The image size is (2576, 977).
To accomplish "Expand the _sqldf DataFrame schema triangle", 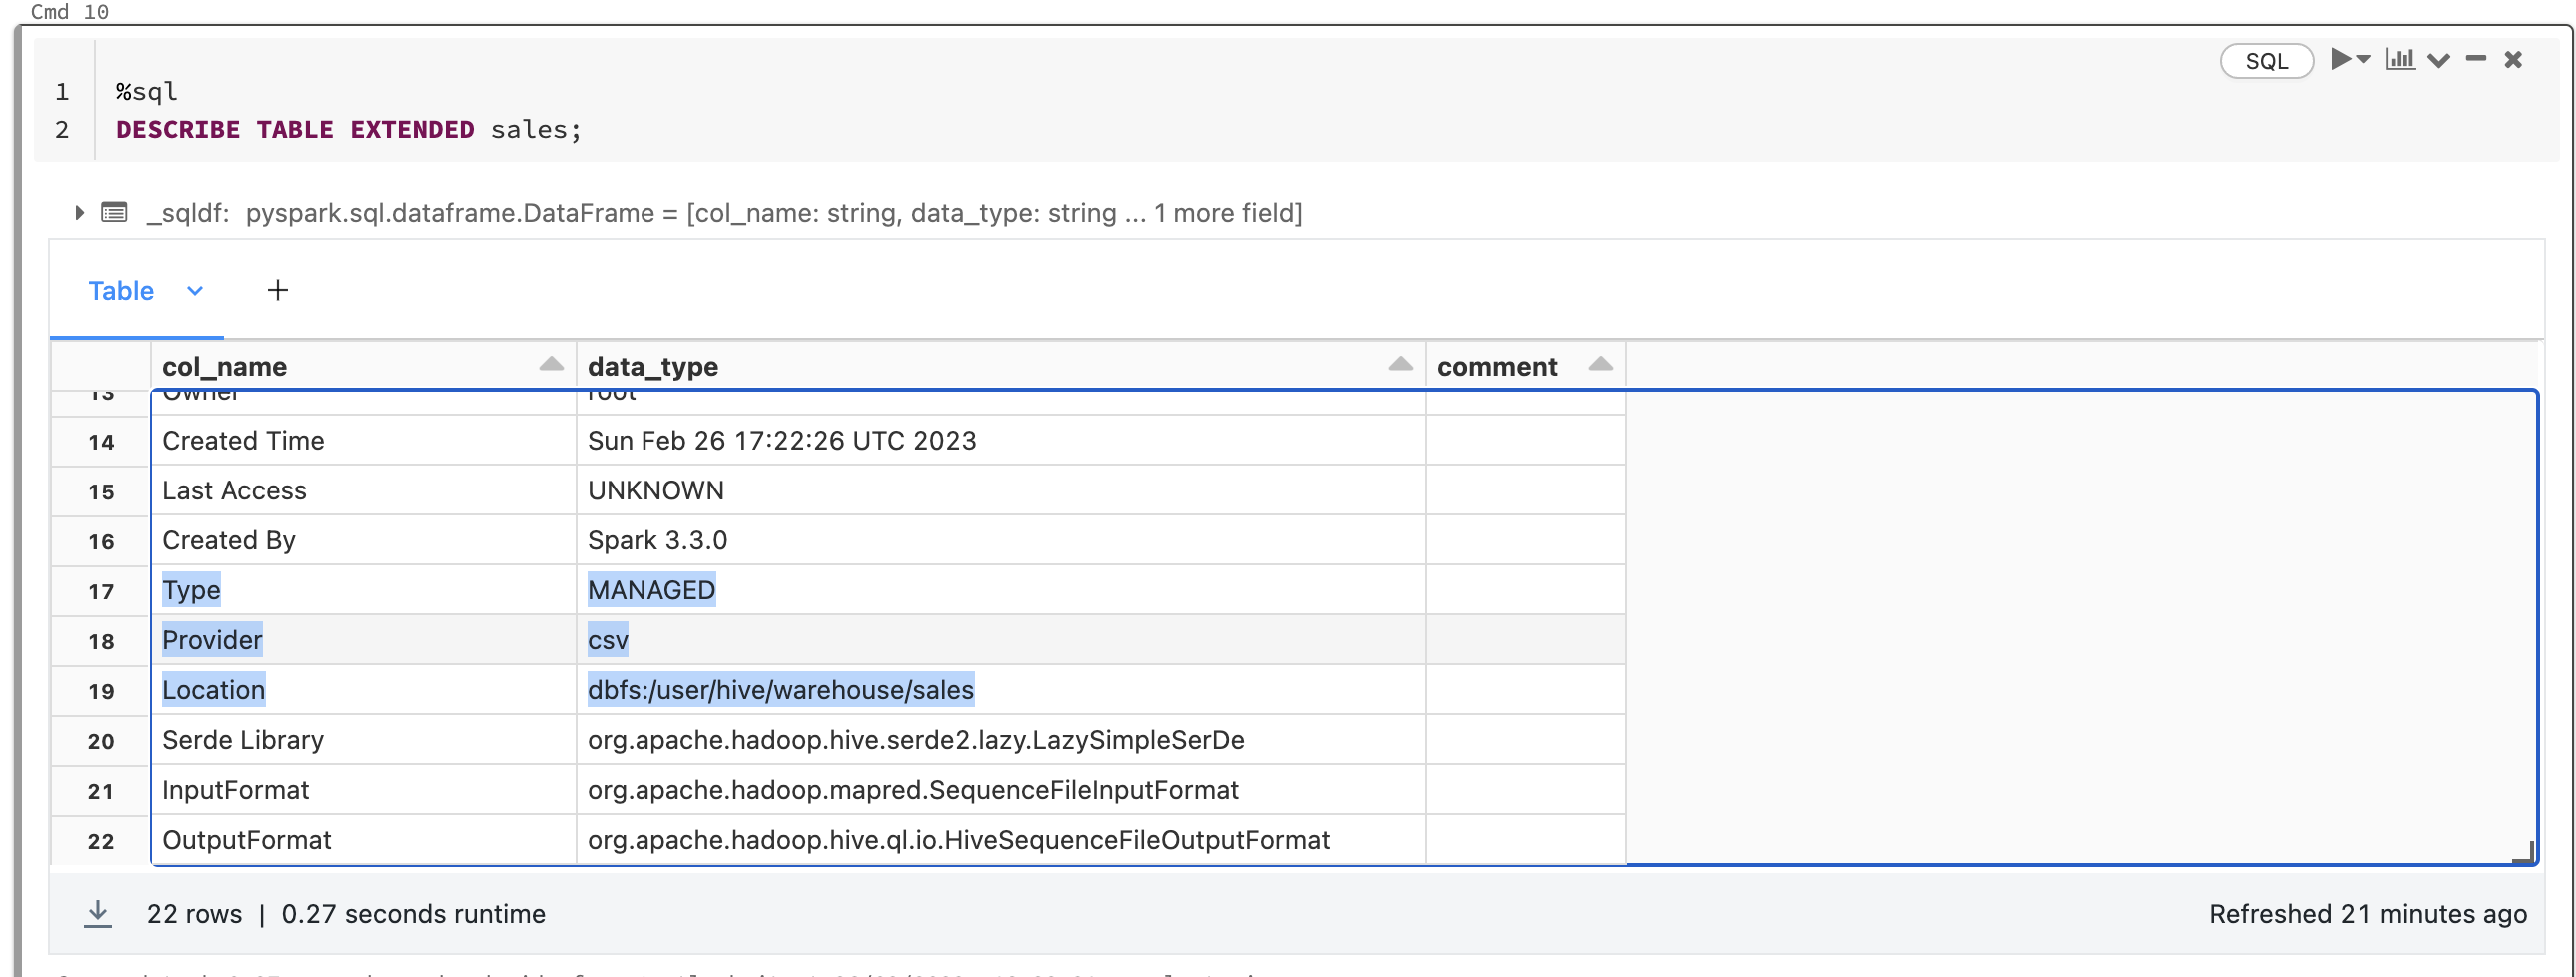I will coord(79,212).
